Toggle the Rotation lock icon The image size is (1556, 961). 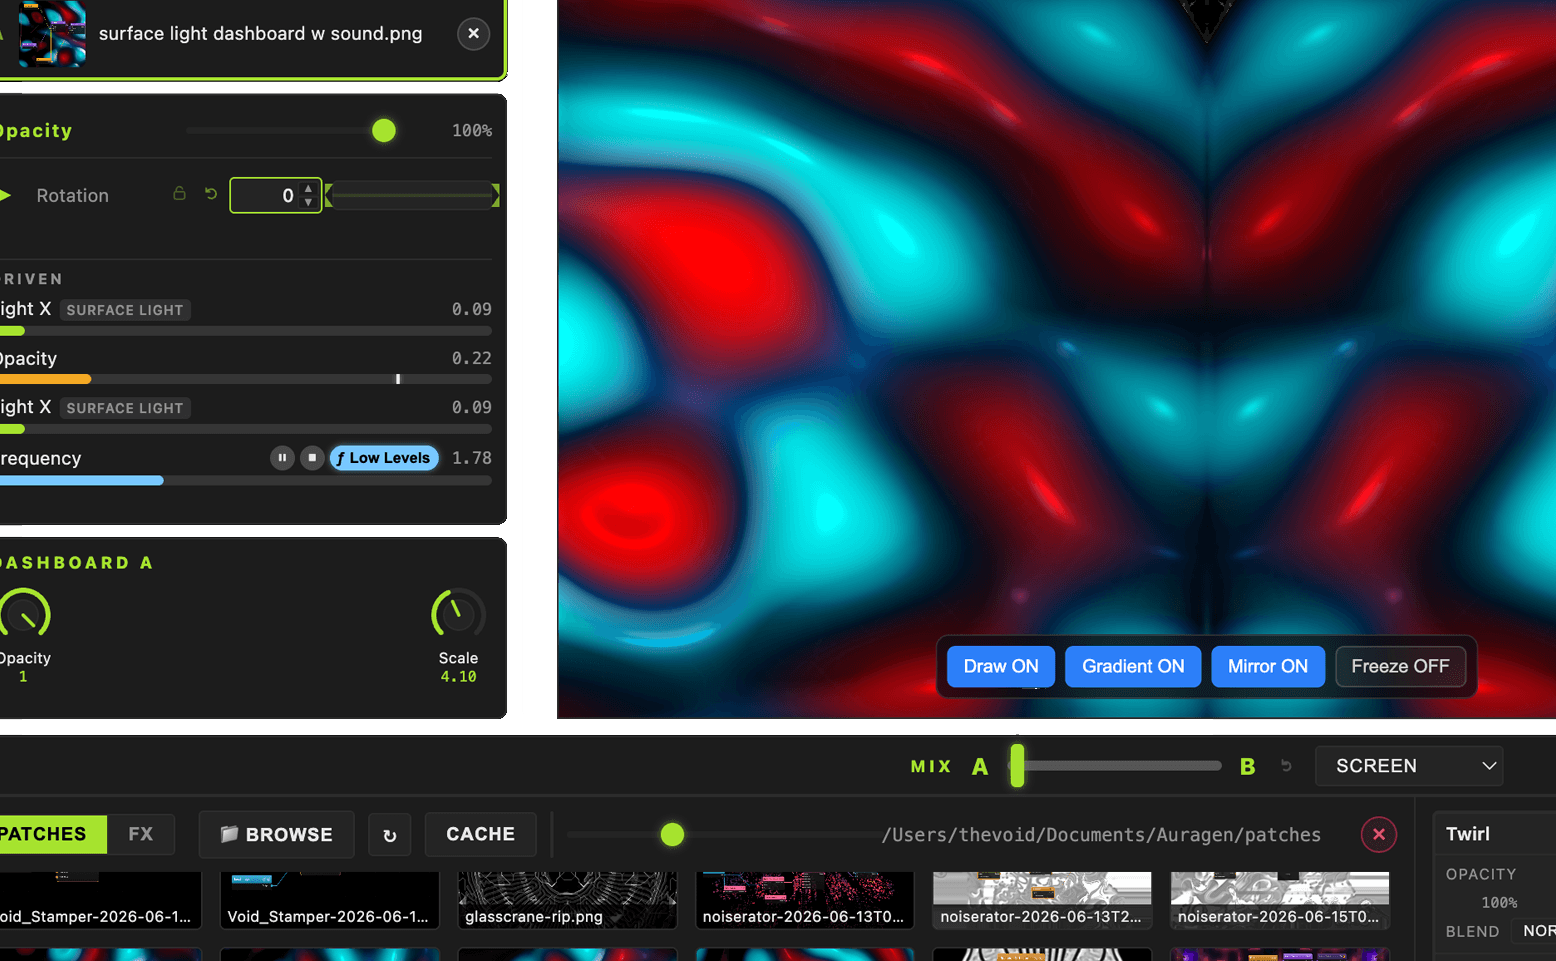(179, 194)
